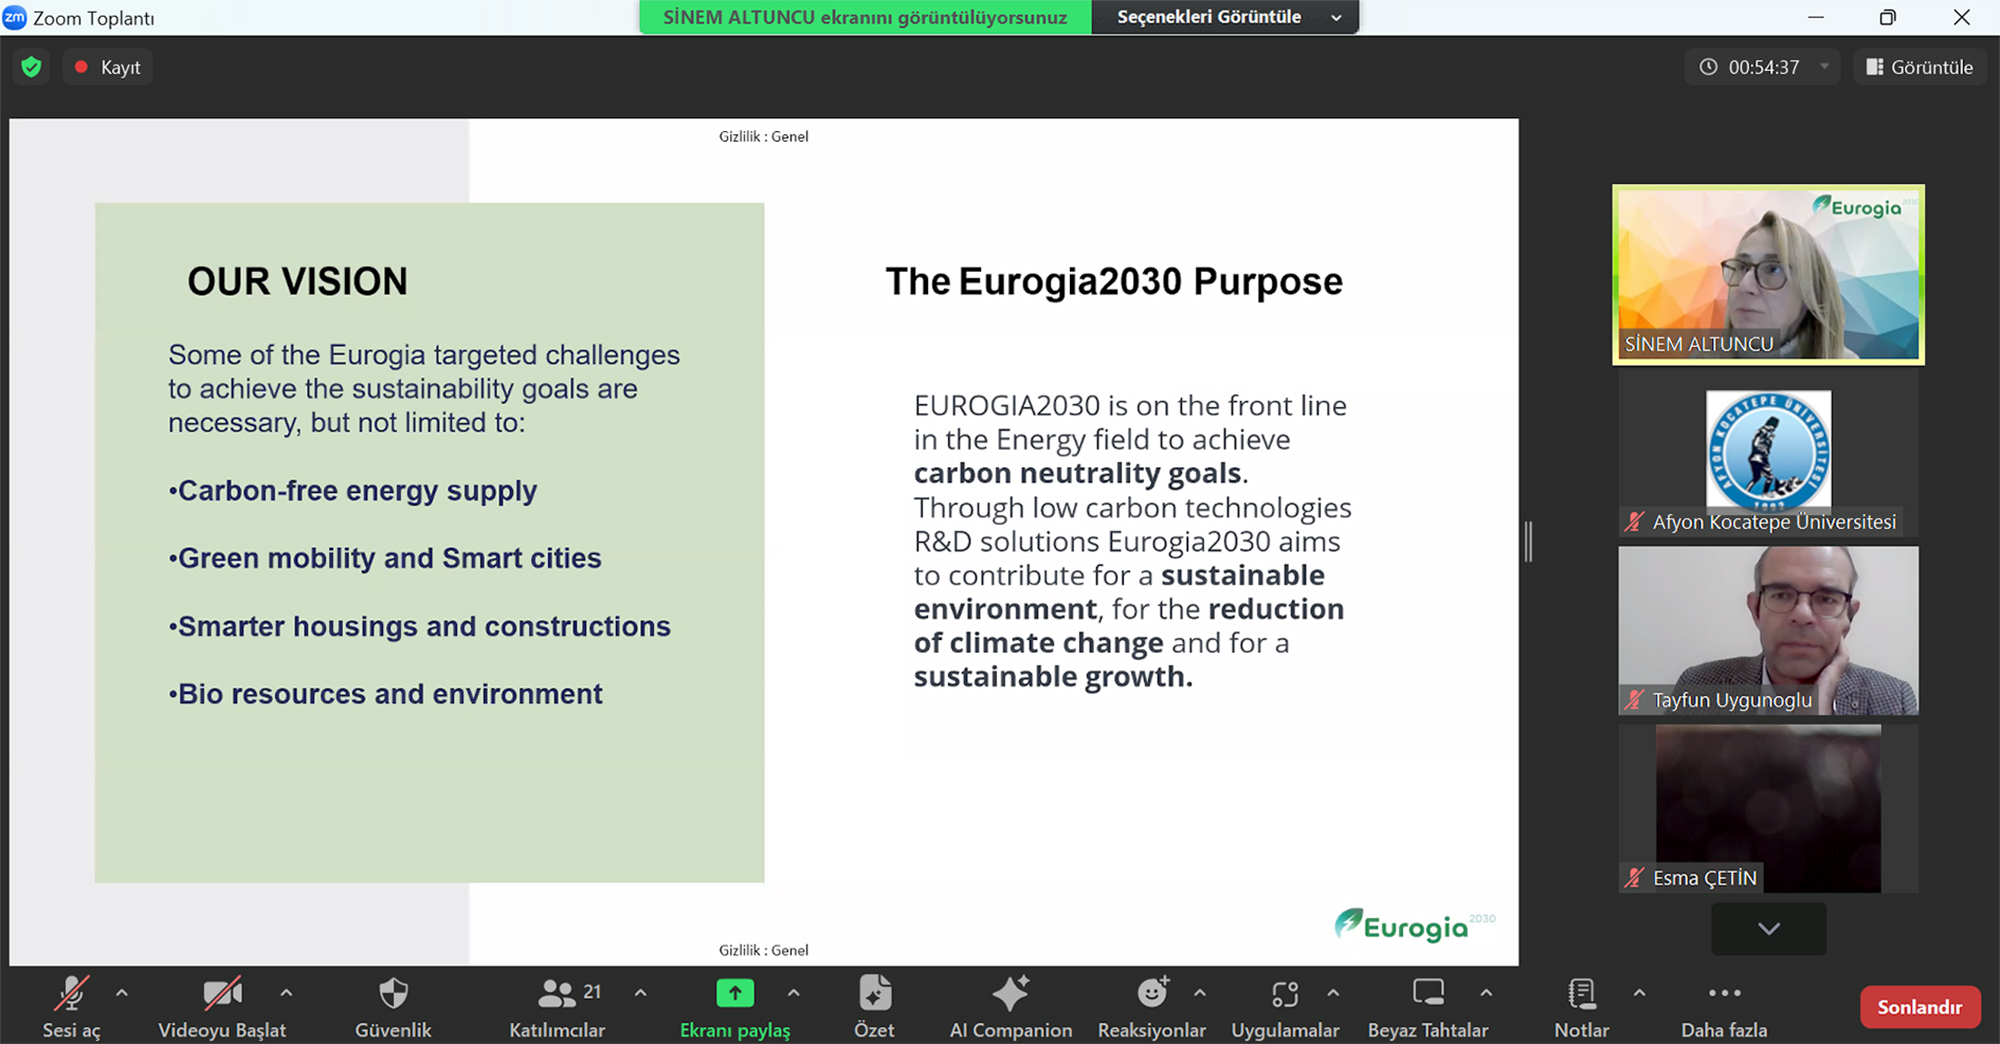Click the green encryption shield icon
2000x1044 pixels.
click(32, 67)
